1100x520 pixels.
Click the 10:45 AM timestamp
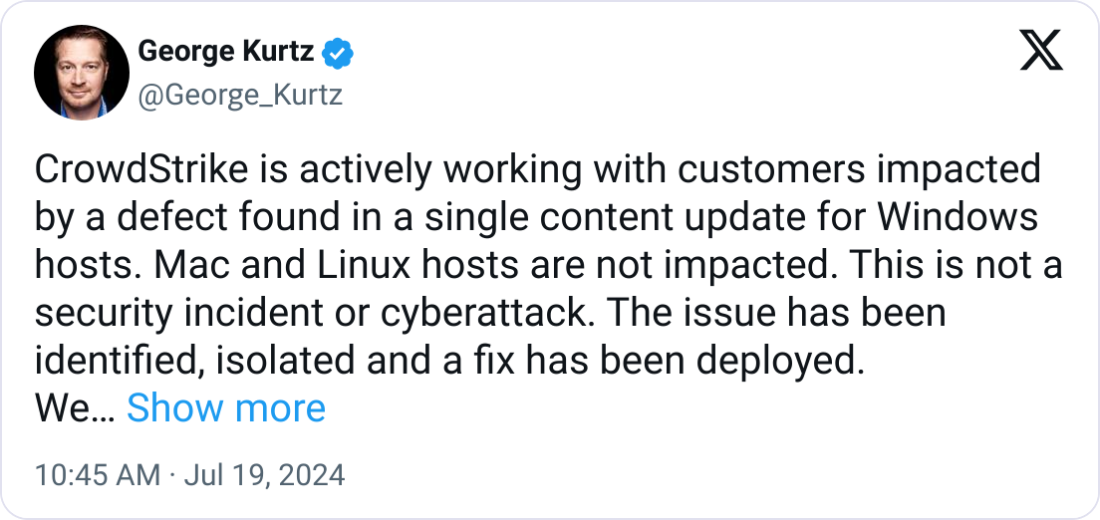pos(98,475)
